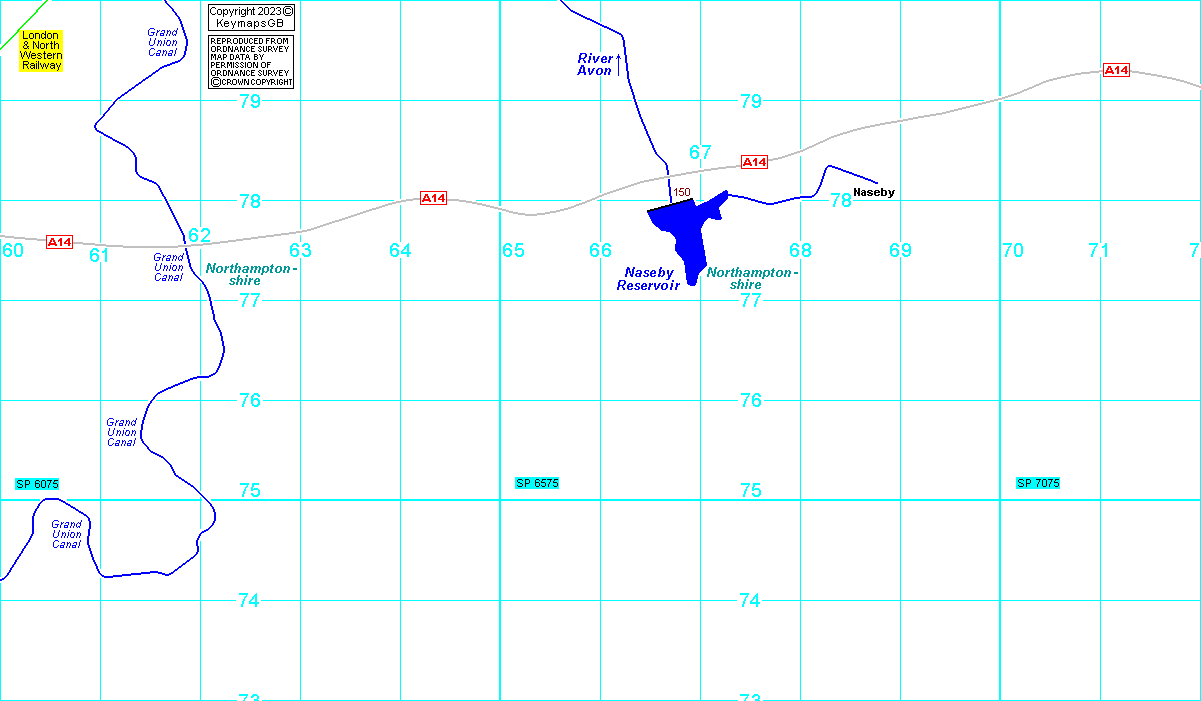Click the A14 road shield at far left

(x=60, y=242)
